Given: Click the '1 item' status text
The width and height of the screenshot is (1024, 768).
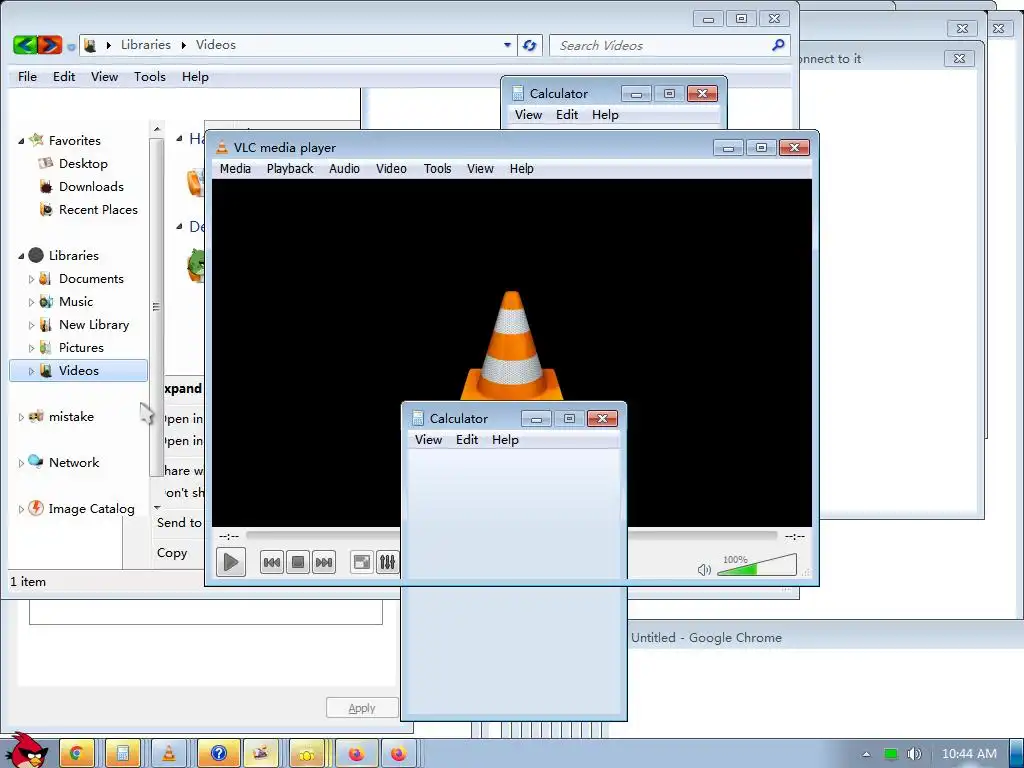Looking at the screenshot, I should (x=28, y=581).
